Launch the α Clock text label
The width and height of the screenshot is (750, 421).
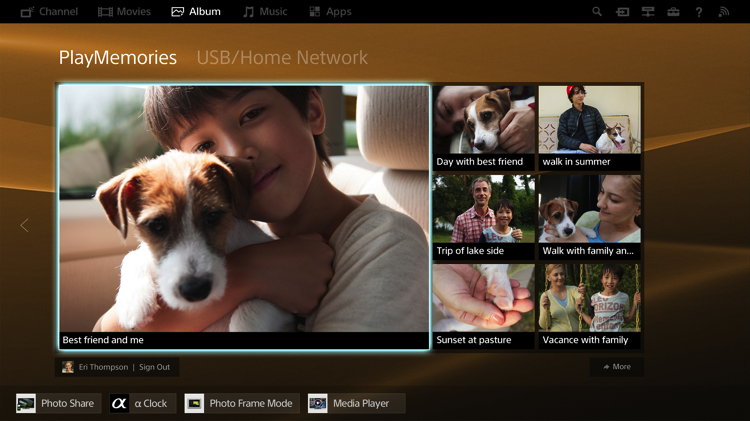(x=151, y=403)
